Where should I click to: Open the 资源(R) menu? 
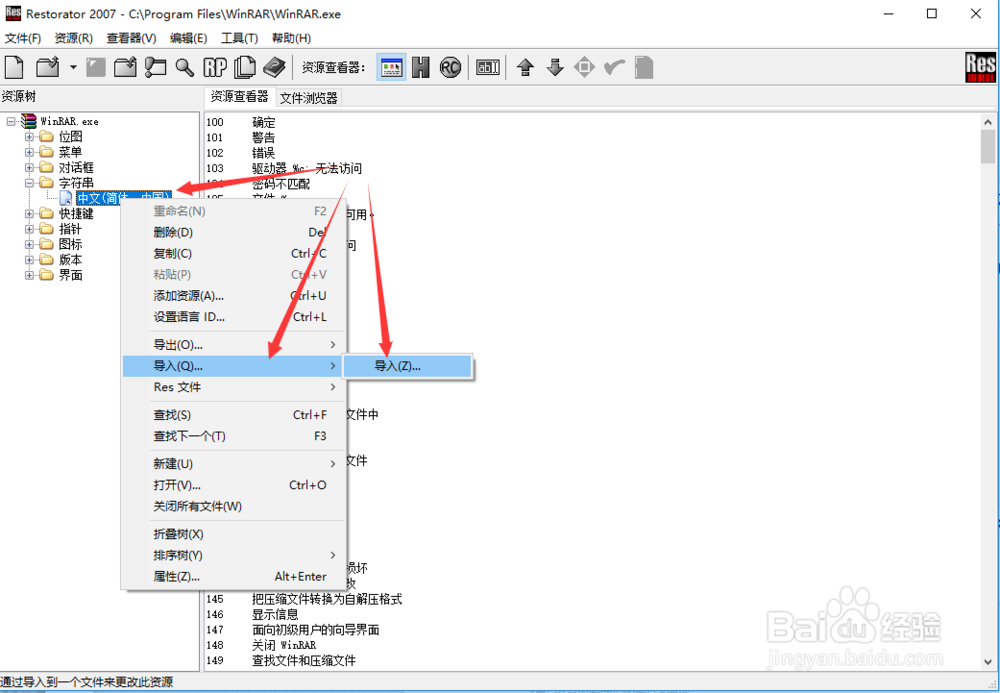pos(74,38)
